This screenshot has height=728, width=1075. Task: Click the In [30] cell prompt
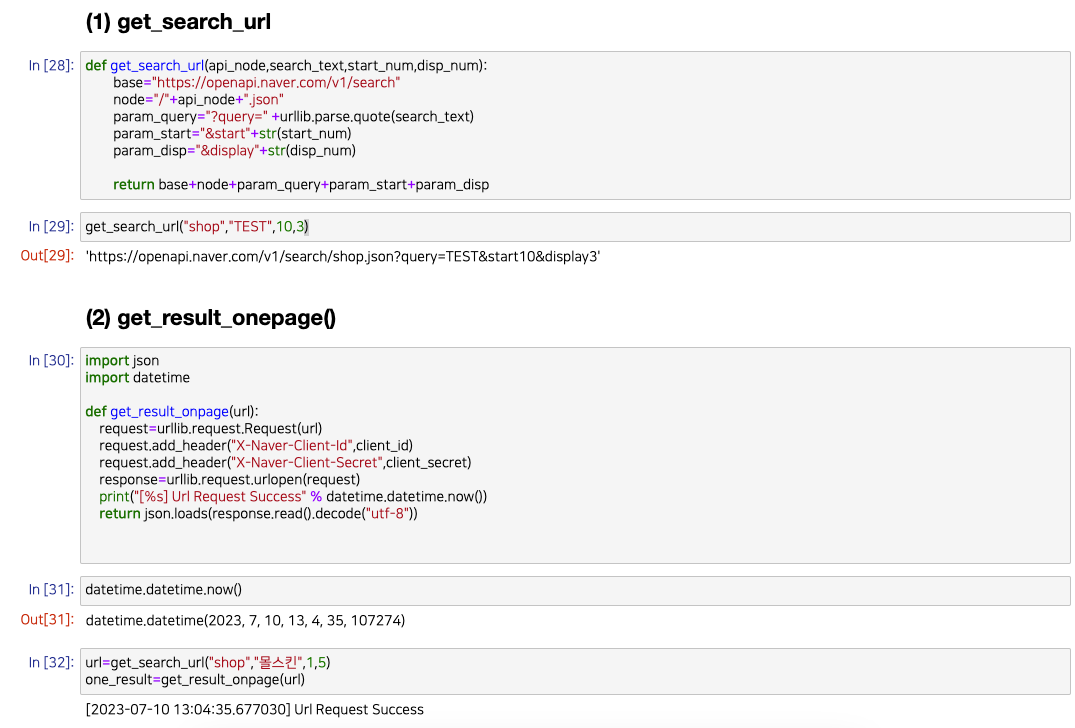pos(51,360)
